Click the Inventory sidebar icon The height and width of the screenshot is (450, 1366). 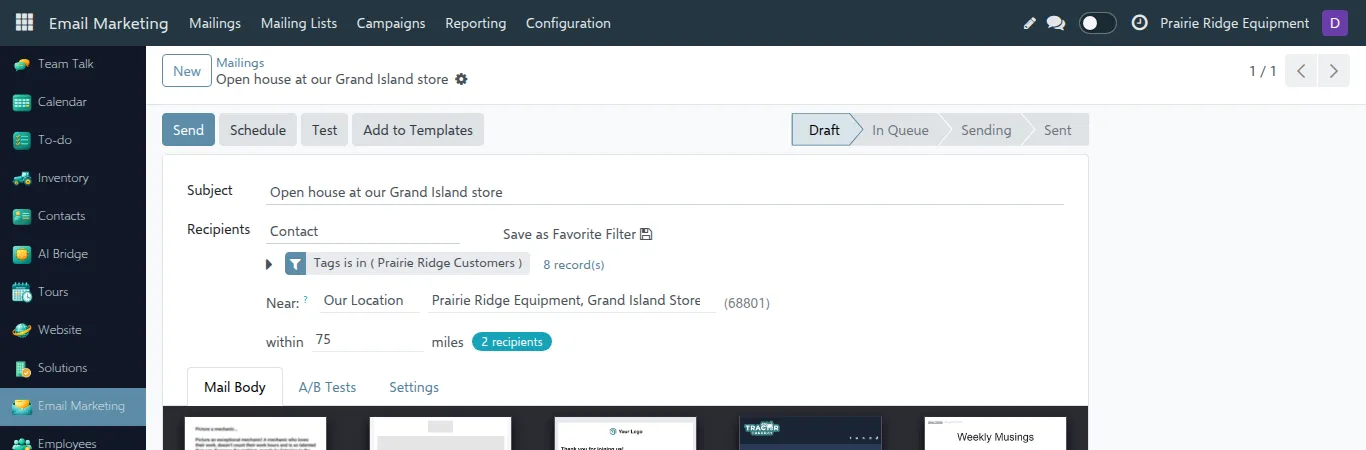coord(21,178)
